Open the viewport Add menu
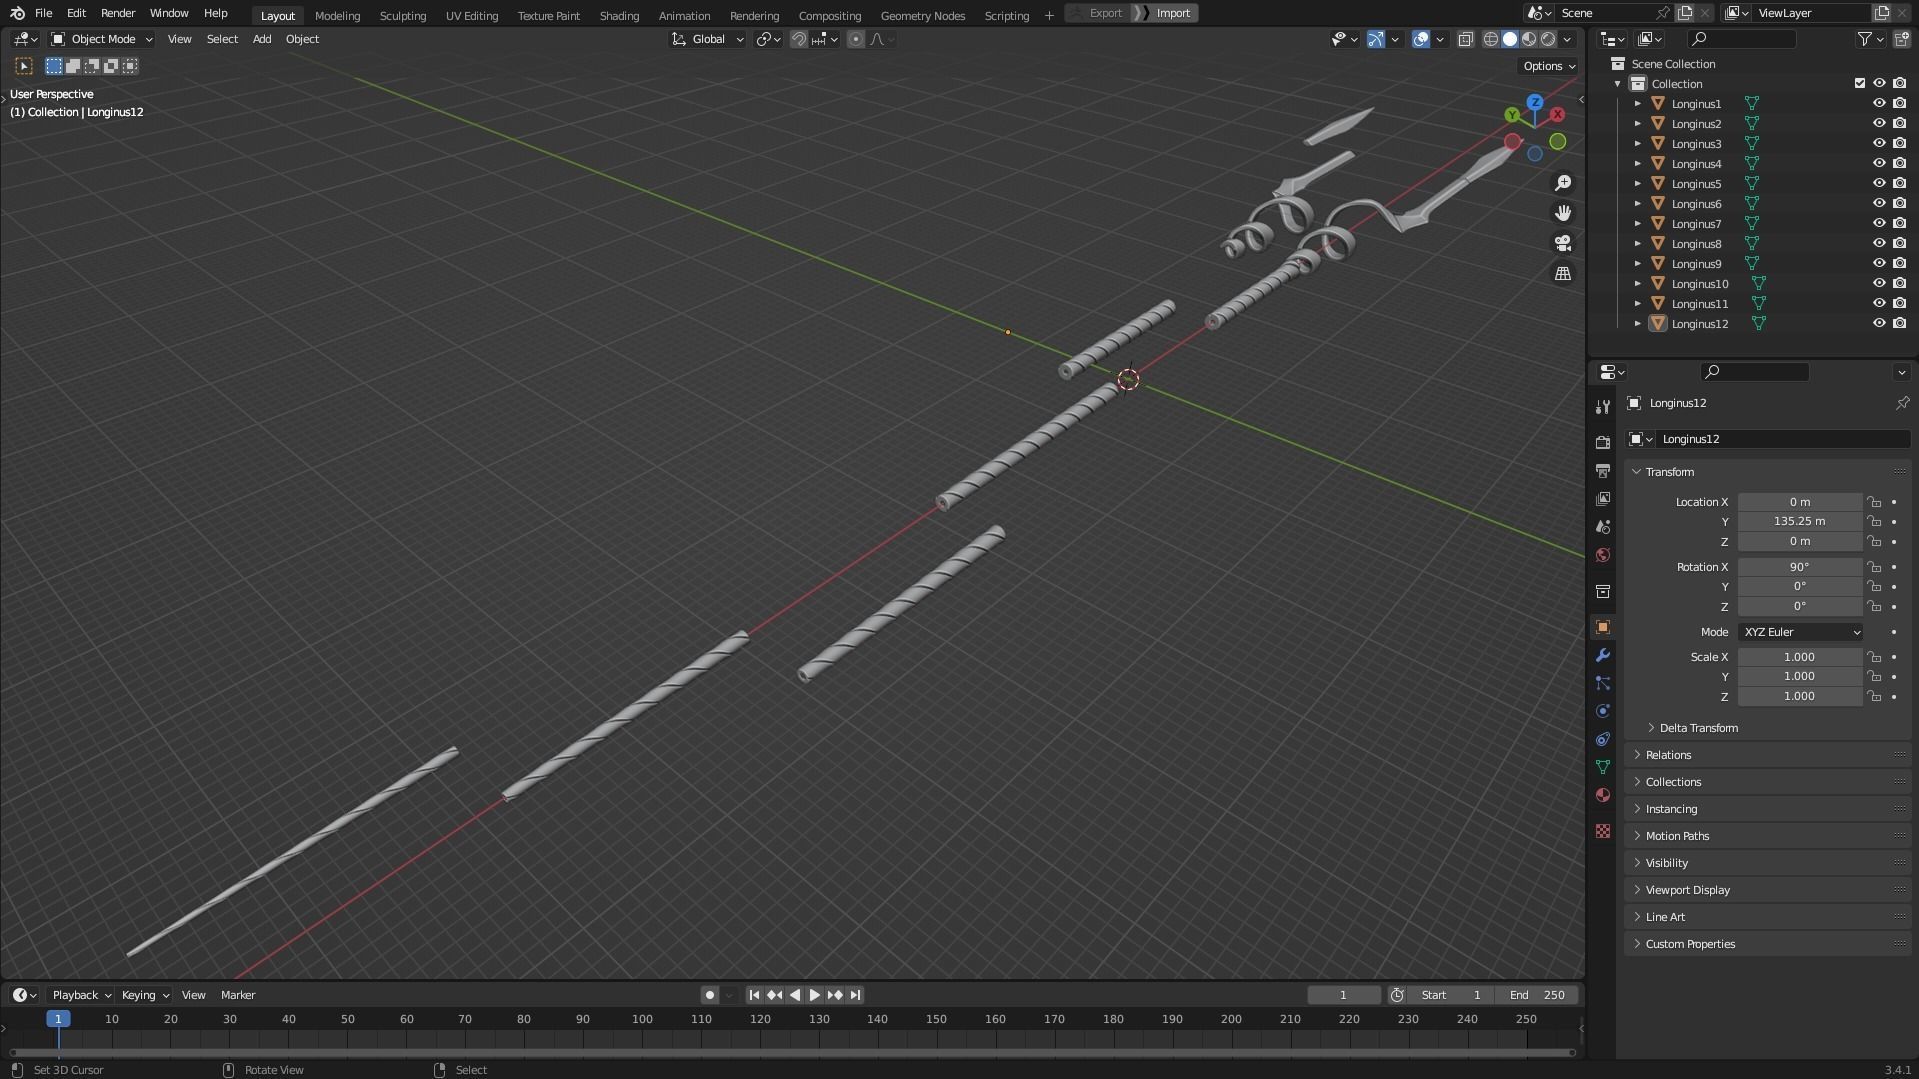1919x1079 pixels. click(262, 39)
